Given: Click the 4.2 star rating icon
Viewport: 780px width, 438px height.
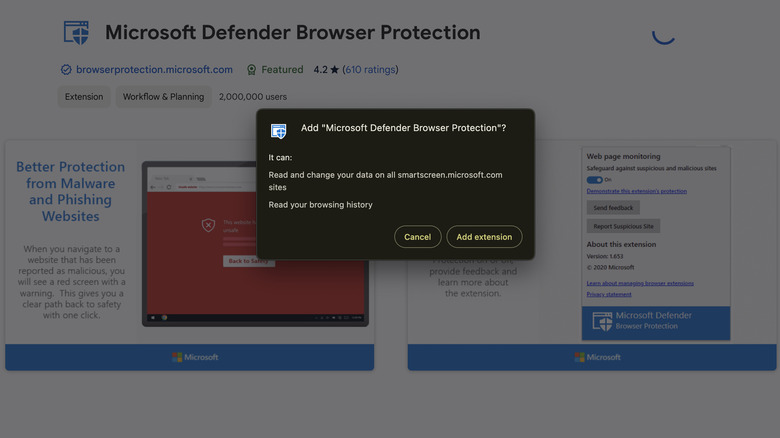Looking at the screenshot, I should (334, 70).
